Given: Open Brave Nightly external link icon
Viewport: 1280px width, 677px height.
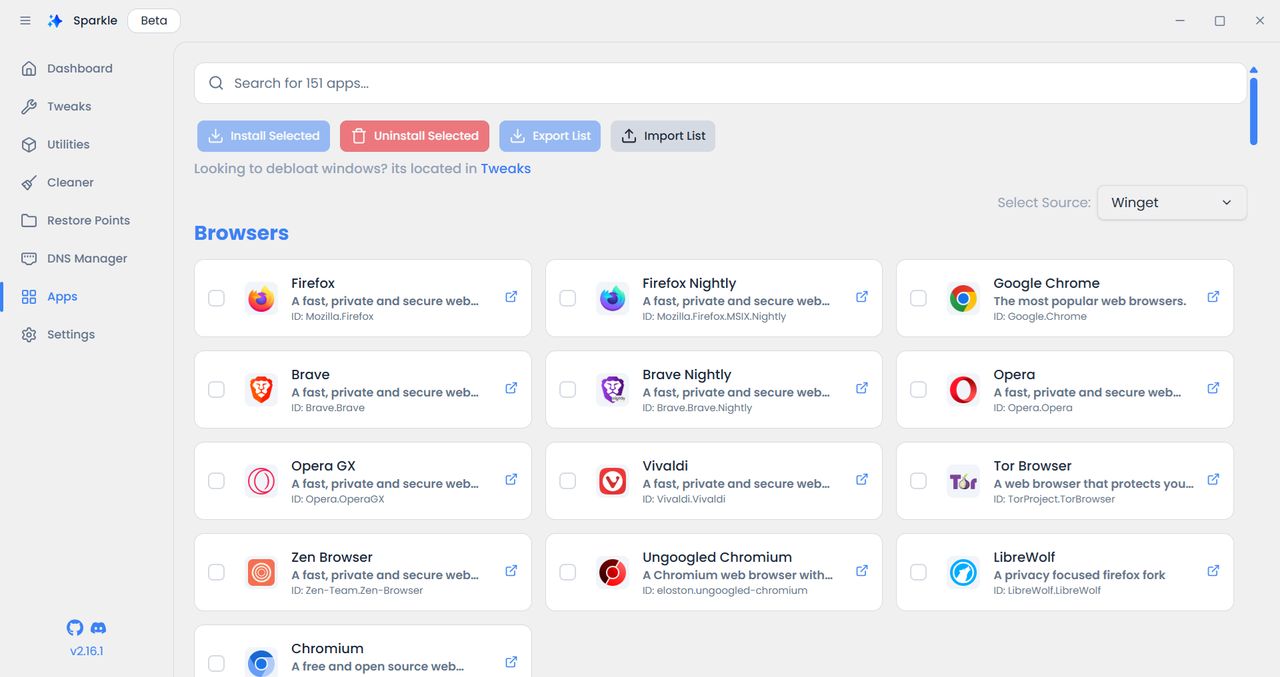Looking at the screenshot, I should [862, 388].
